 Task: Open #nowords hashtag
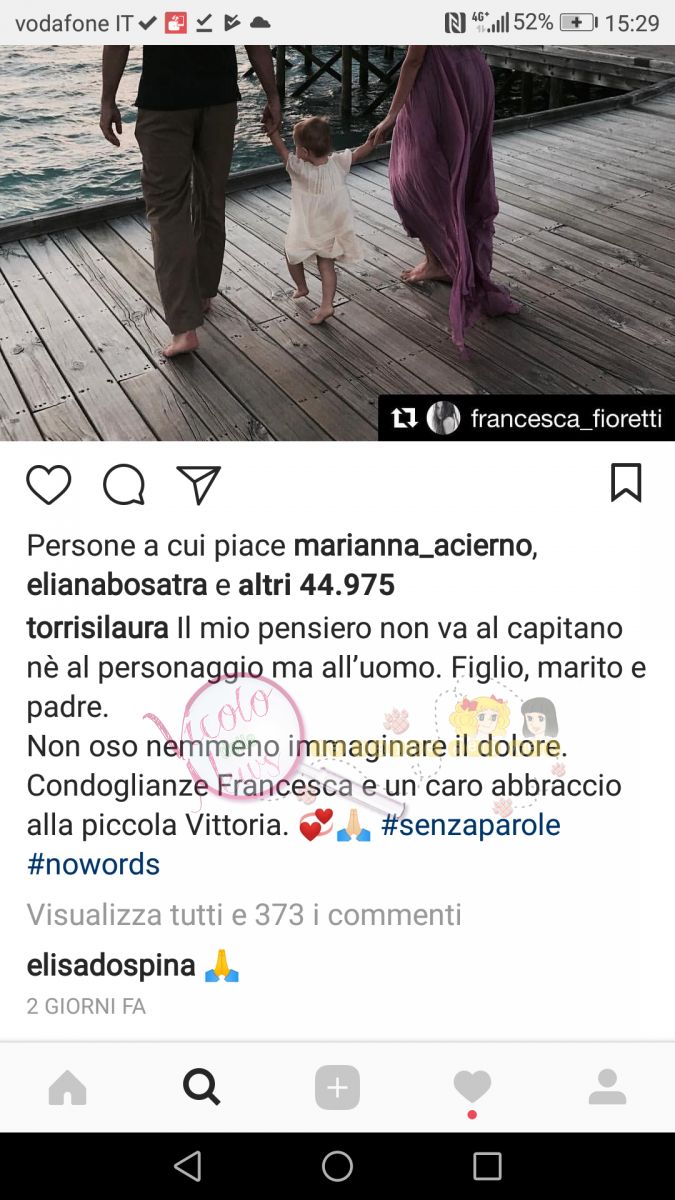[93, 864]
